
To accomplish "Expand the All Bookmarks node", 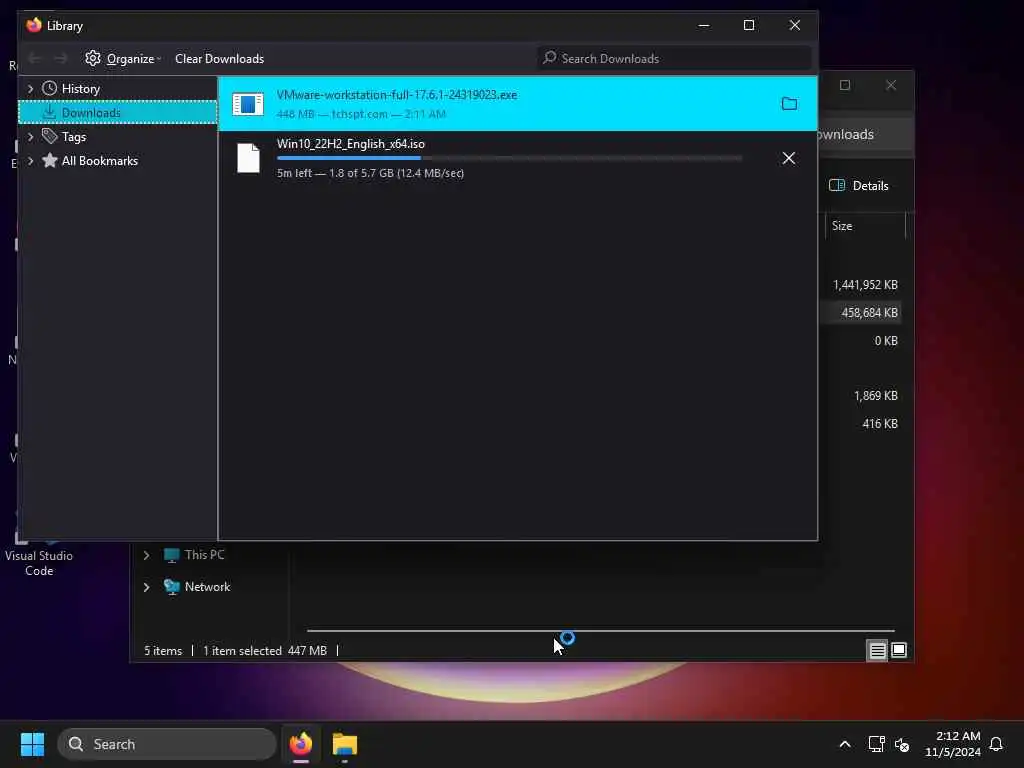I will tap(30, 161).
